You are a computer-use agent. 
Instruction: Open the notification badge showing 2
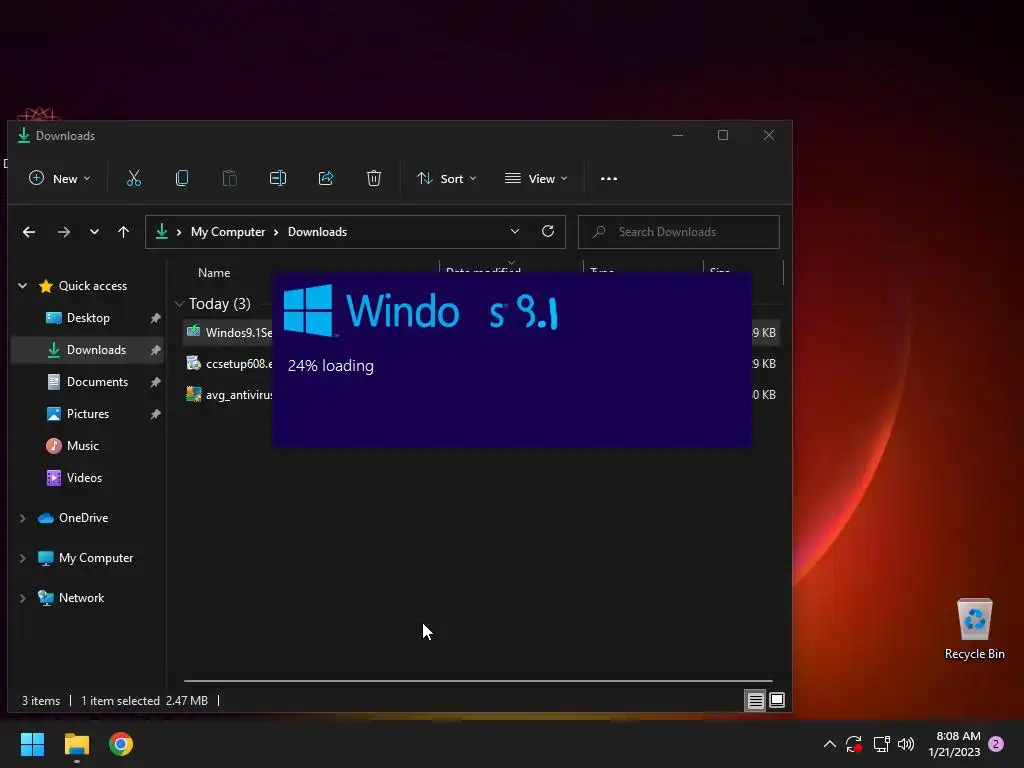click(996, 744)
